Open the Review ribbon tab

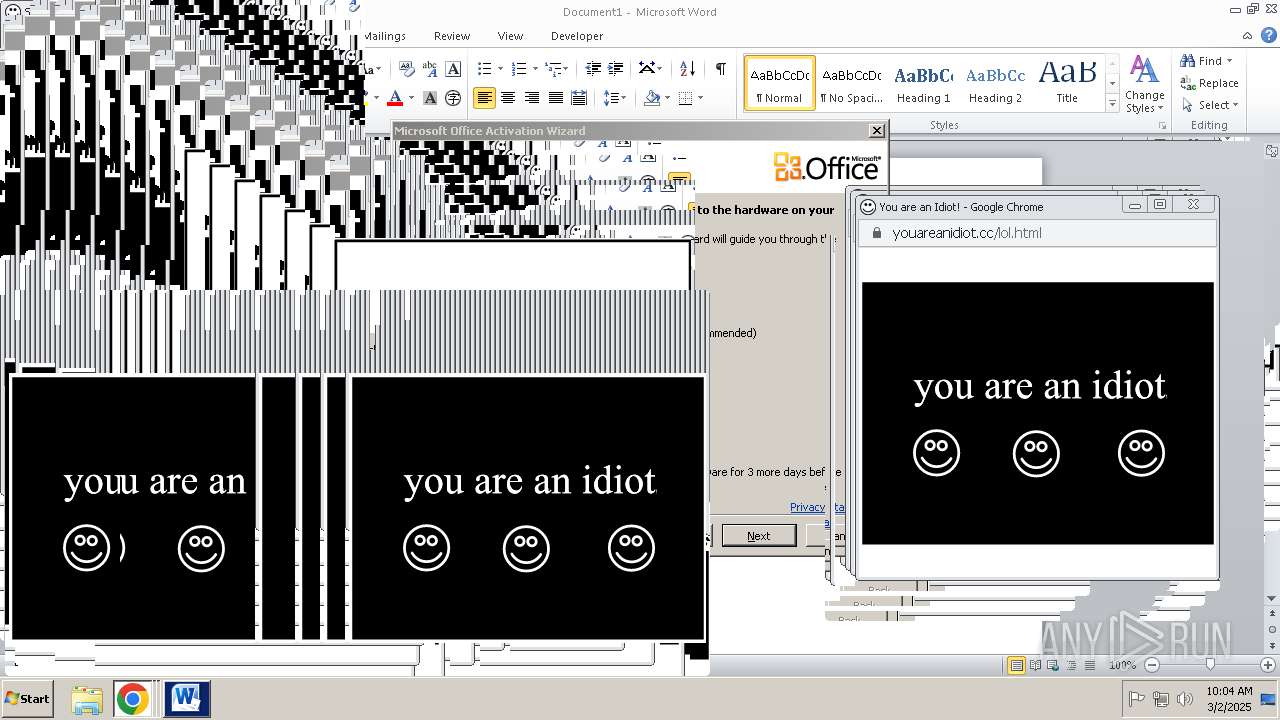click(452, 36)
